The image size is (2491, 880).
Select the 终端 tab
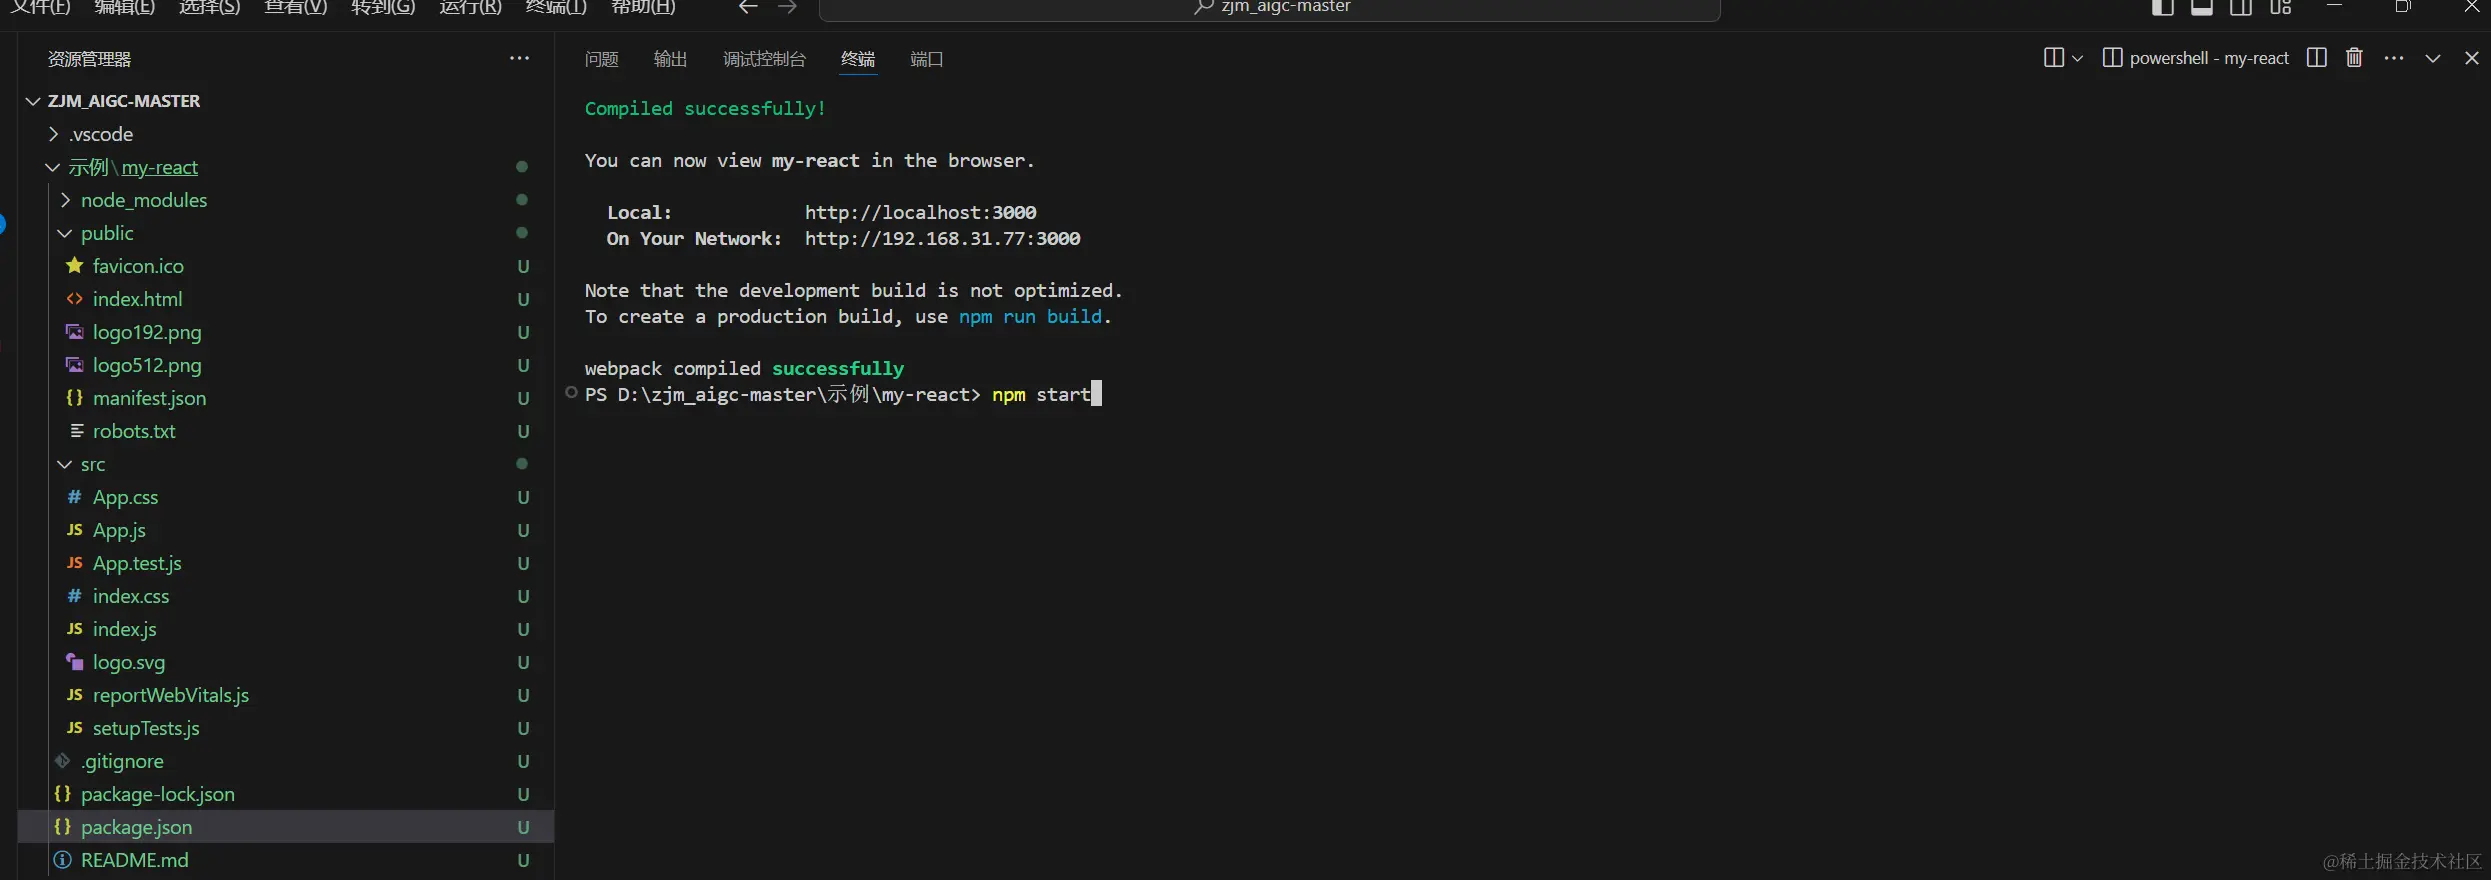click(x=858, y=59)
